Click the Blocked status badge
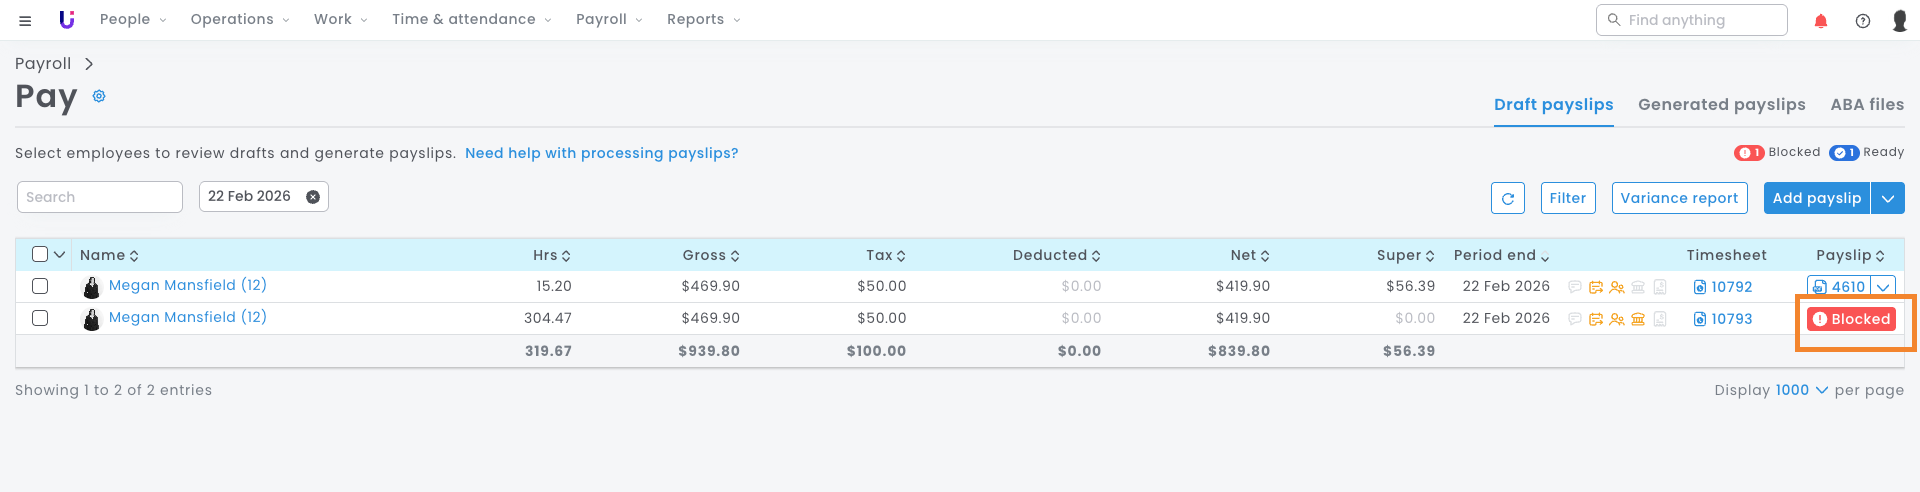Image resolution: width=1920 pixels, height=492 pixels. (1852, 319)
